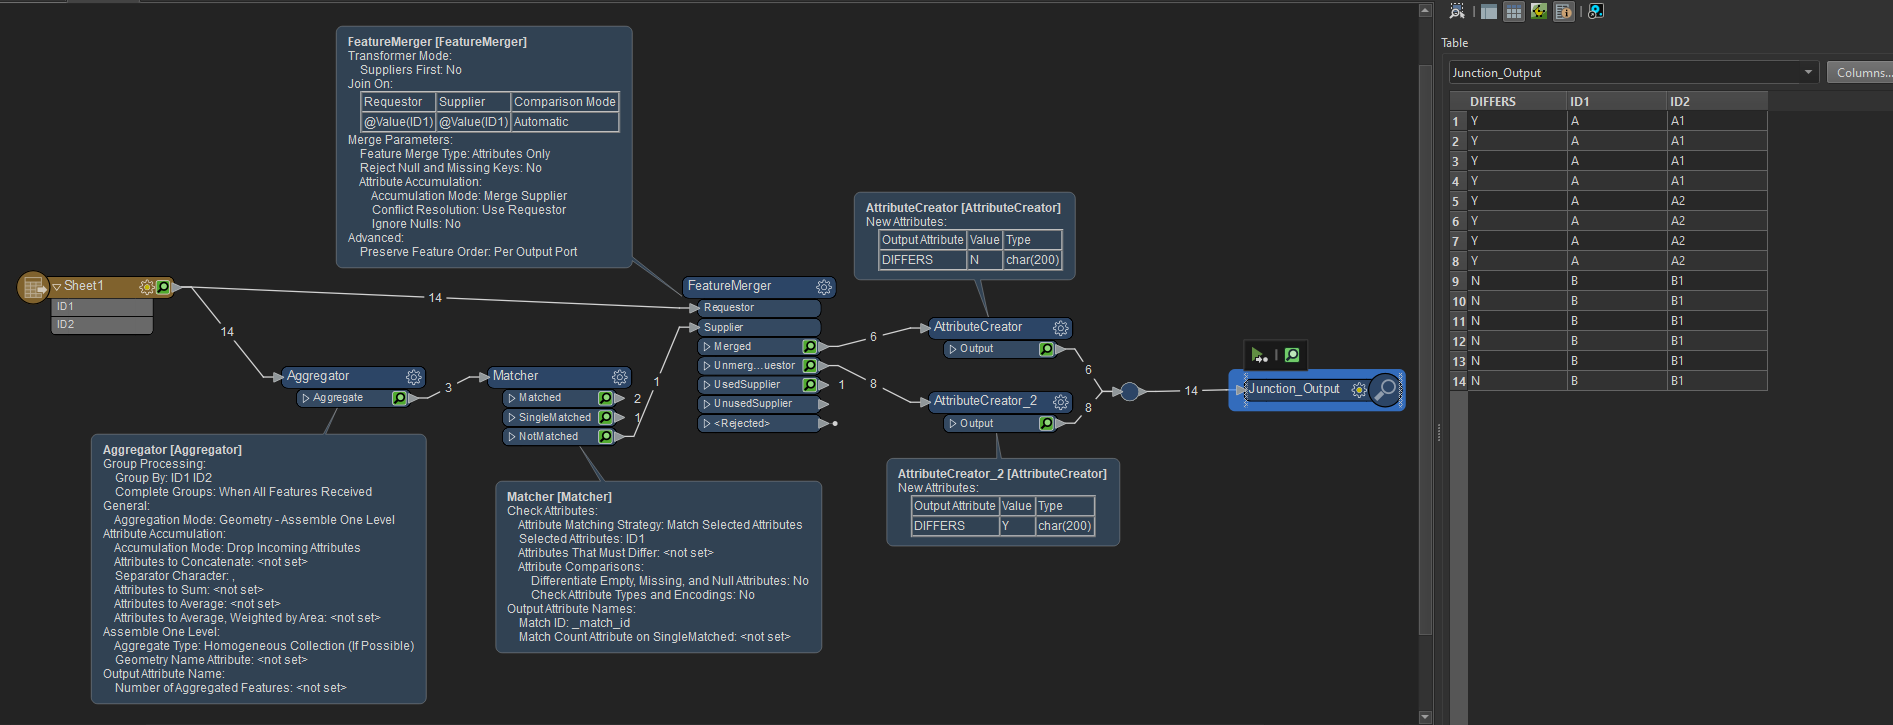Inspect cache from the popup magnifier icon

(1292, 355)
